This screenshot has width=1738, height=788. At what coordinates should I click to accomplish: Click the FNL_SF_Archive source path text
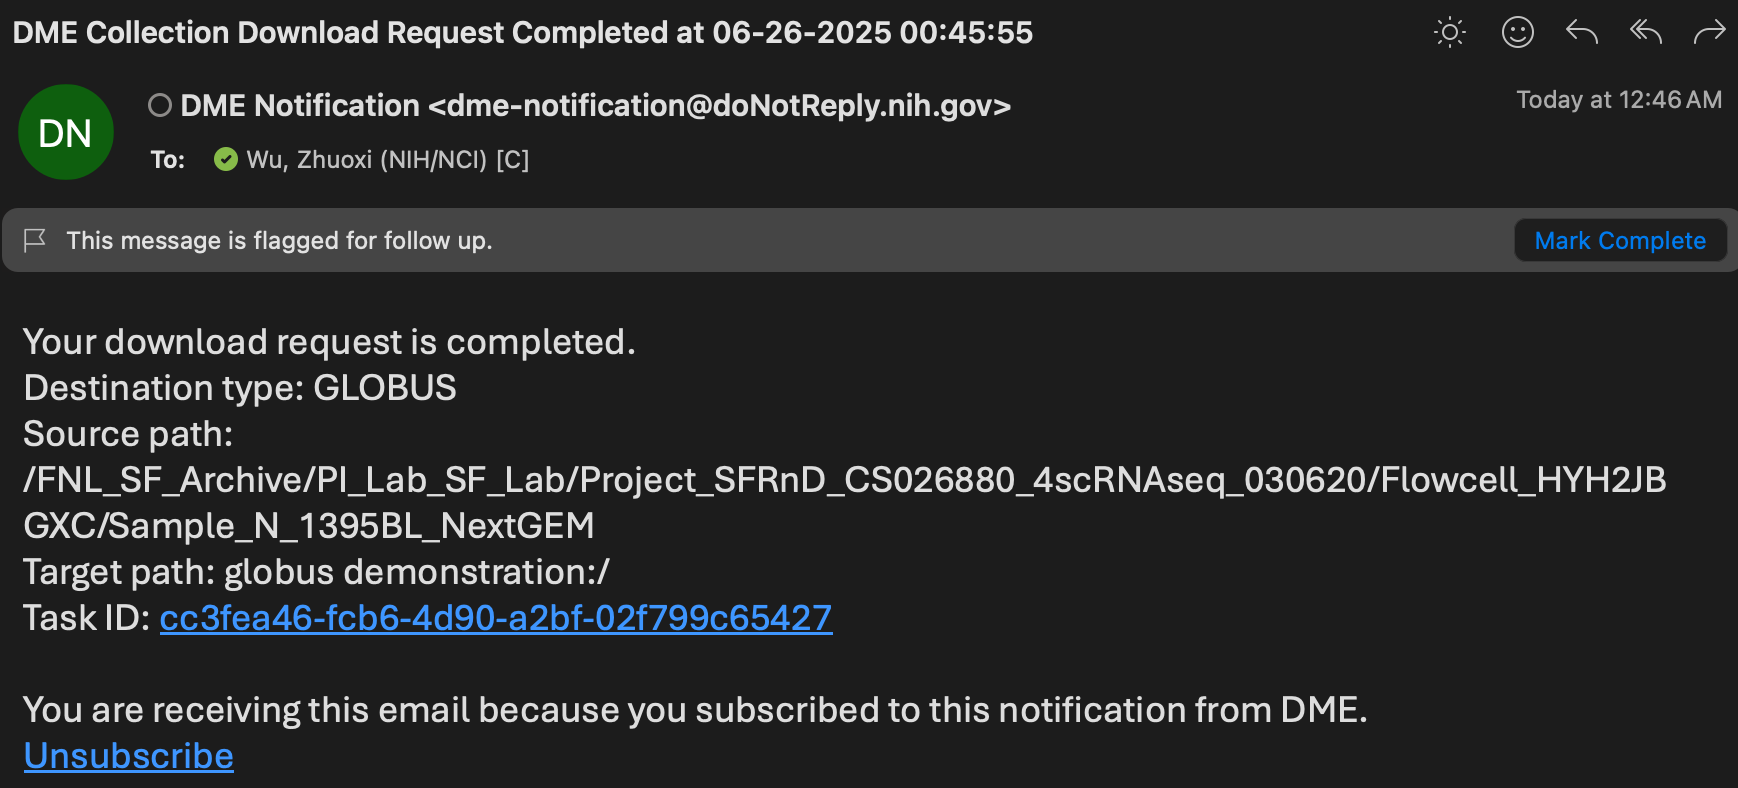tap(844, 480)
